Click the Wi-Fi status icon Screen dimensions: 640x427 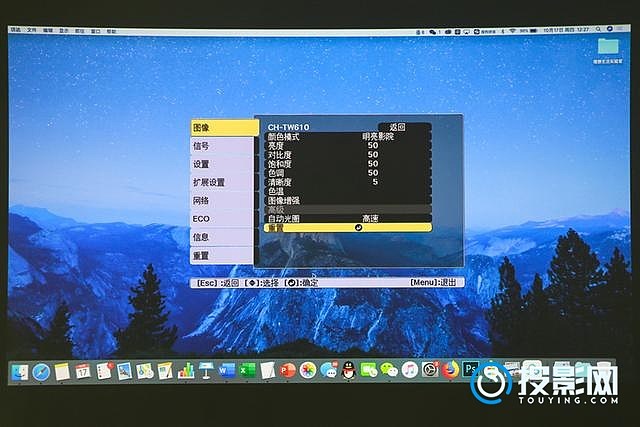click(513, 31)
